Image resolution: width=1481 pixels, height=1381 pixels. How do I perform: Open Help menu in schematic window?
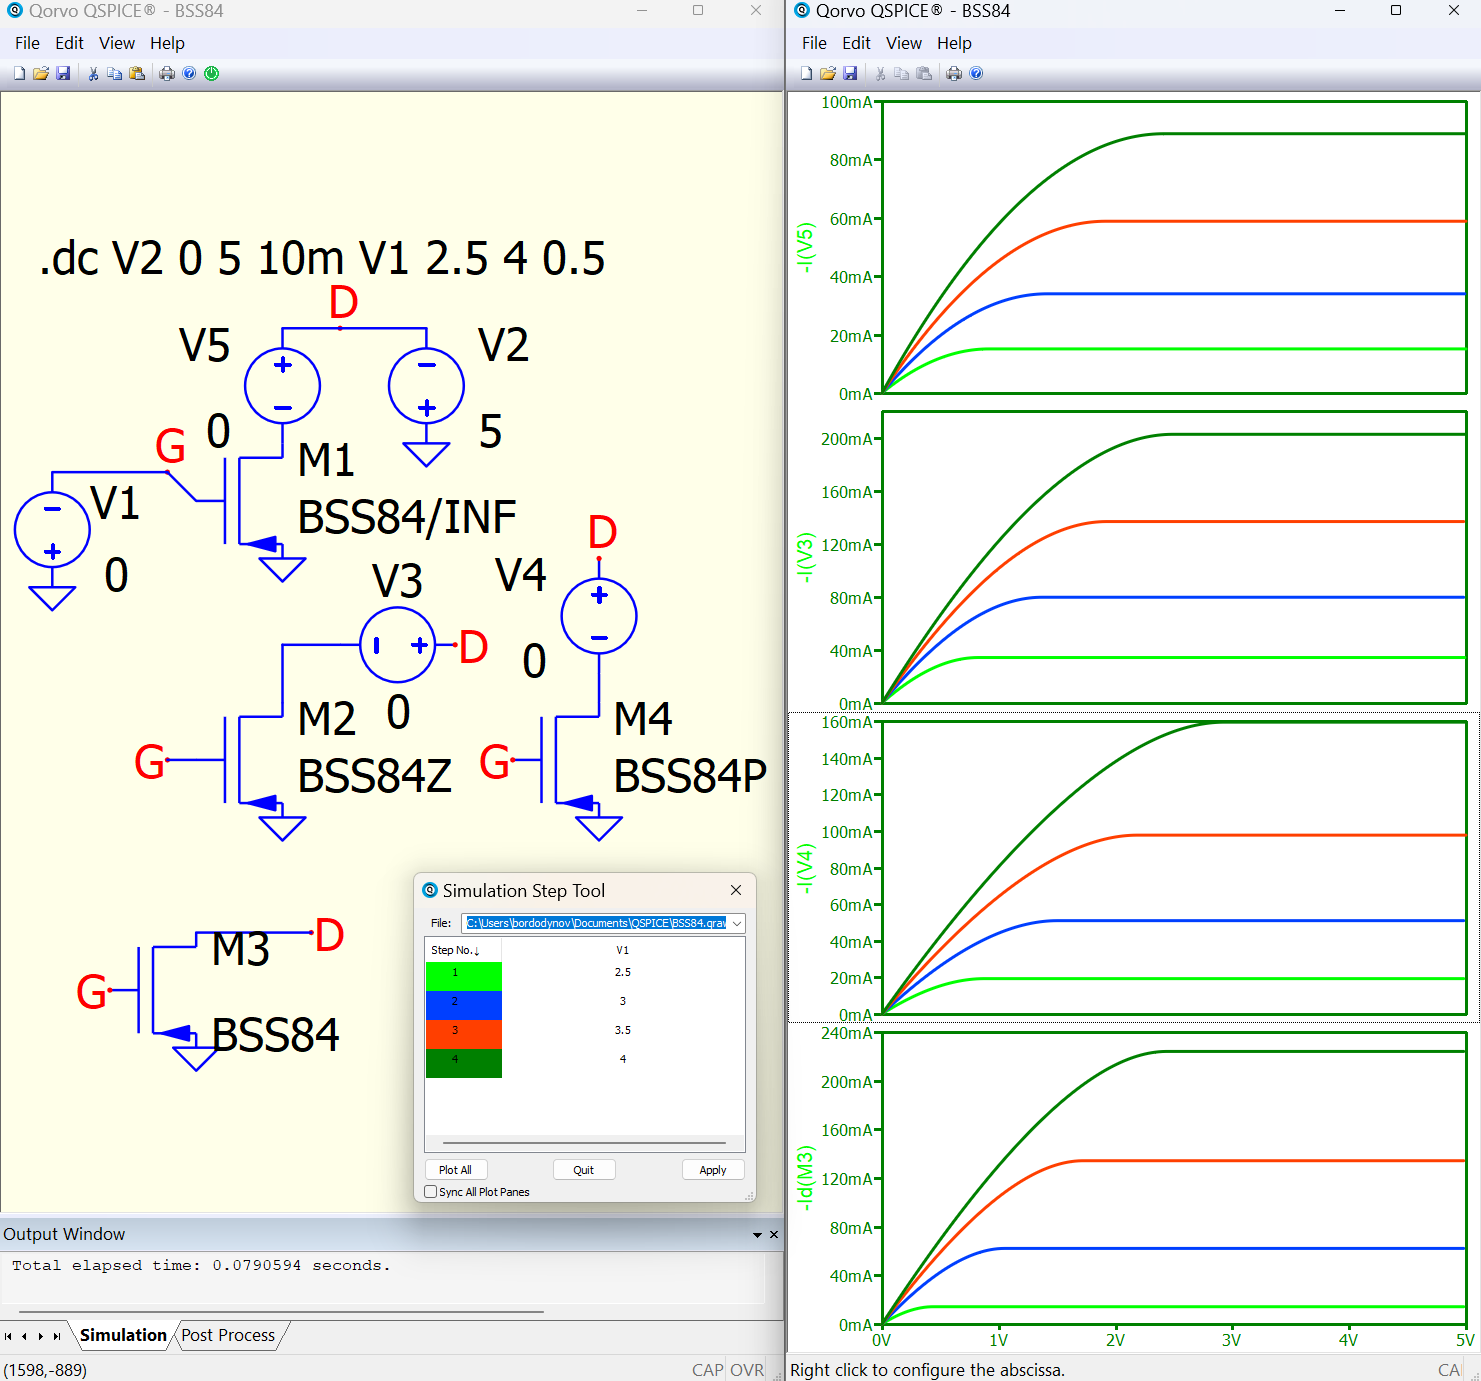(167, 43)
